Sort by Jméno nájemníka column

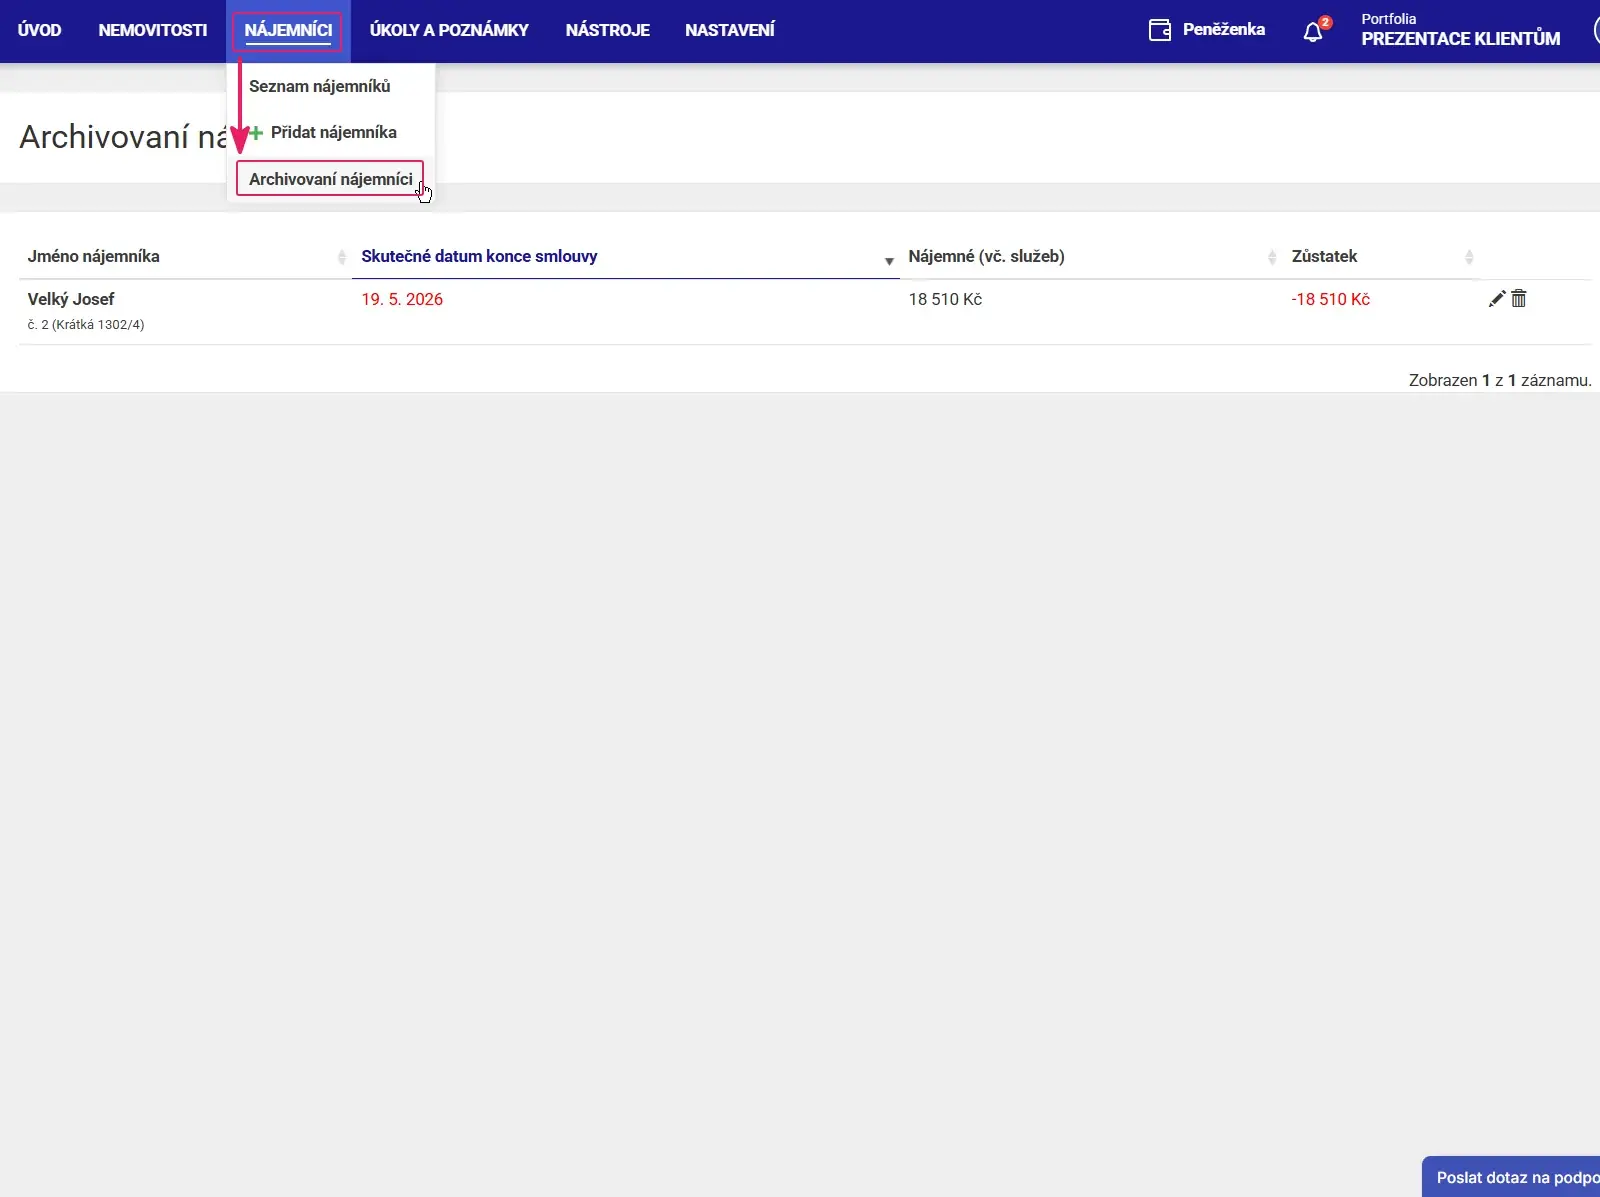coord(186,256)
